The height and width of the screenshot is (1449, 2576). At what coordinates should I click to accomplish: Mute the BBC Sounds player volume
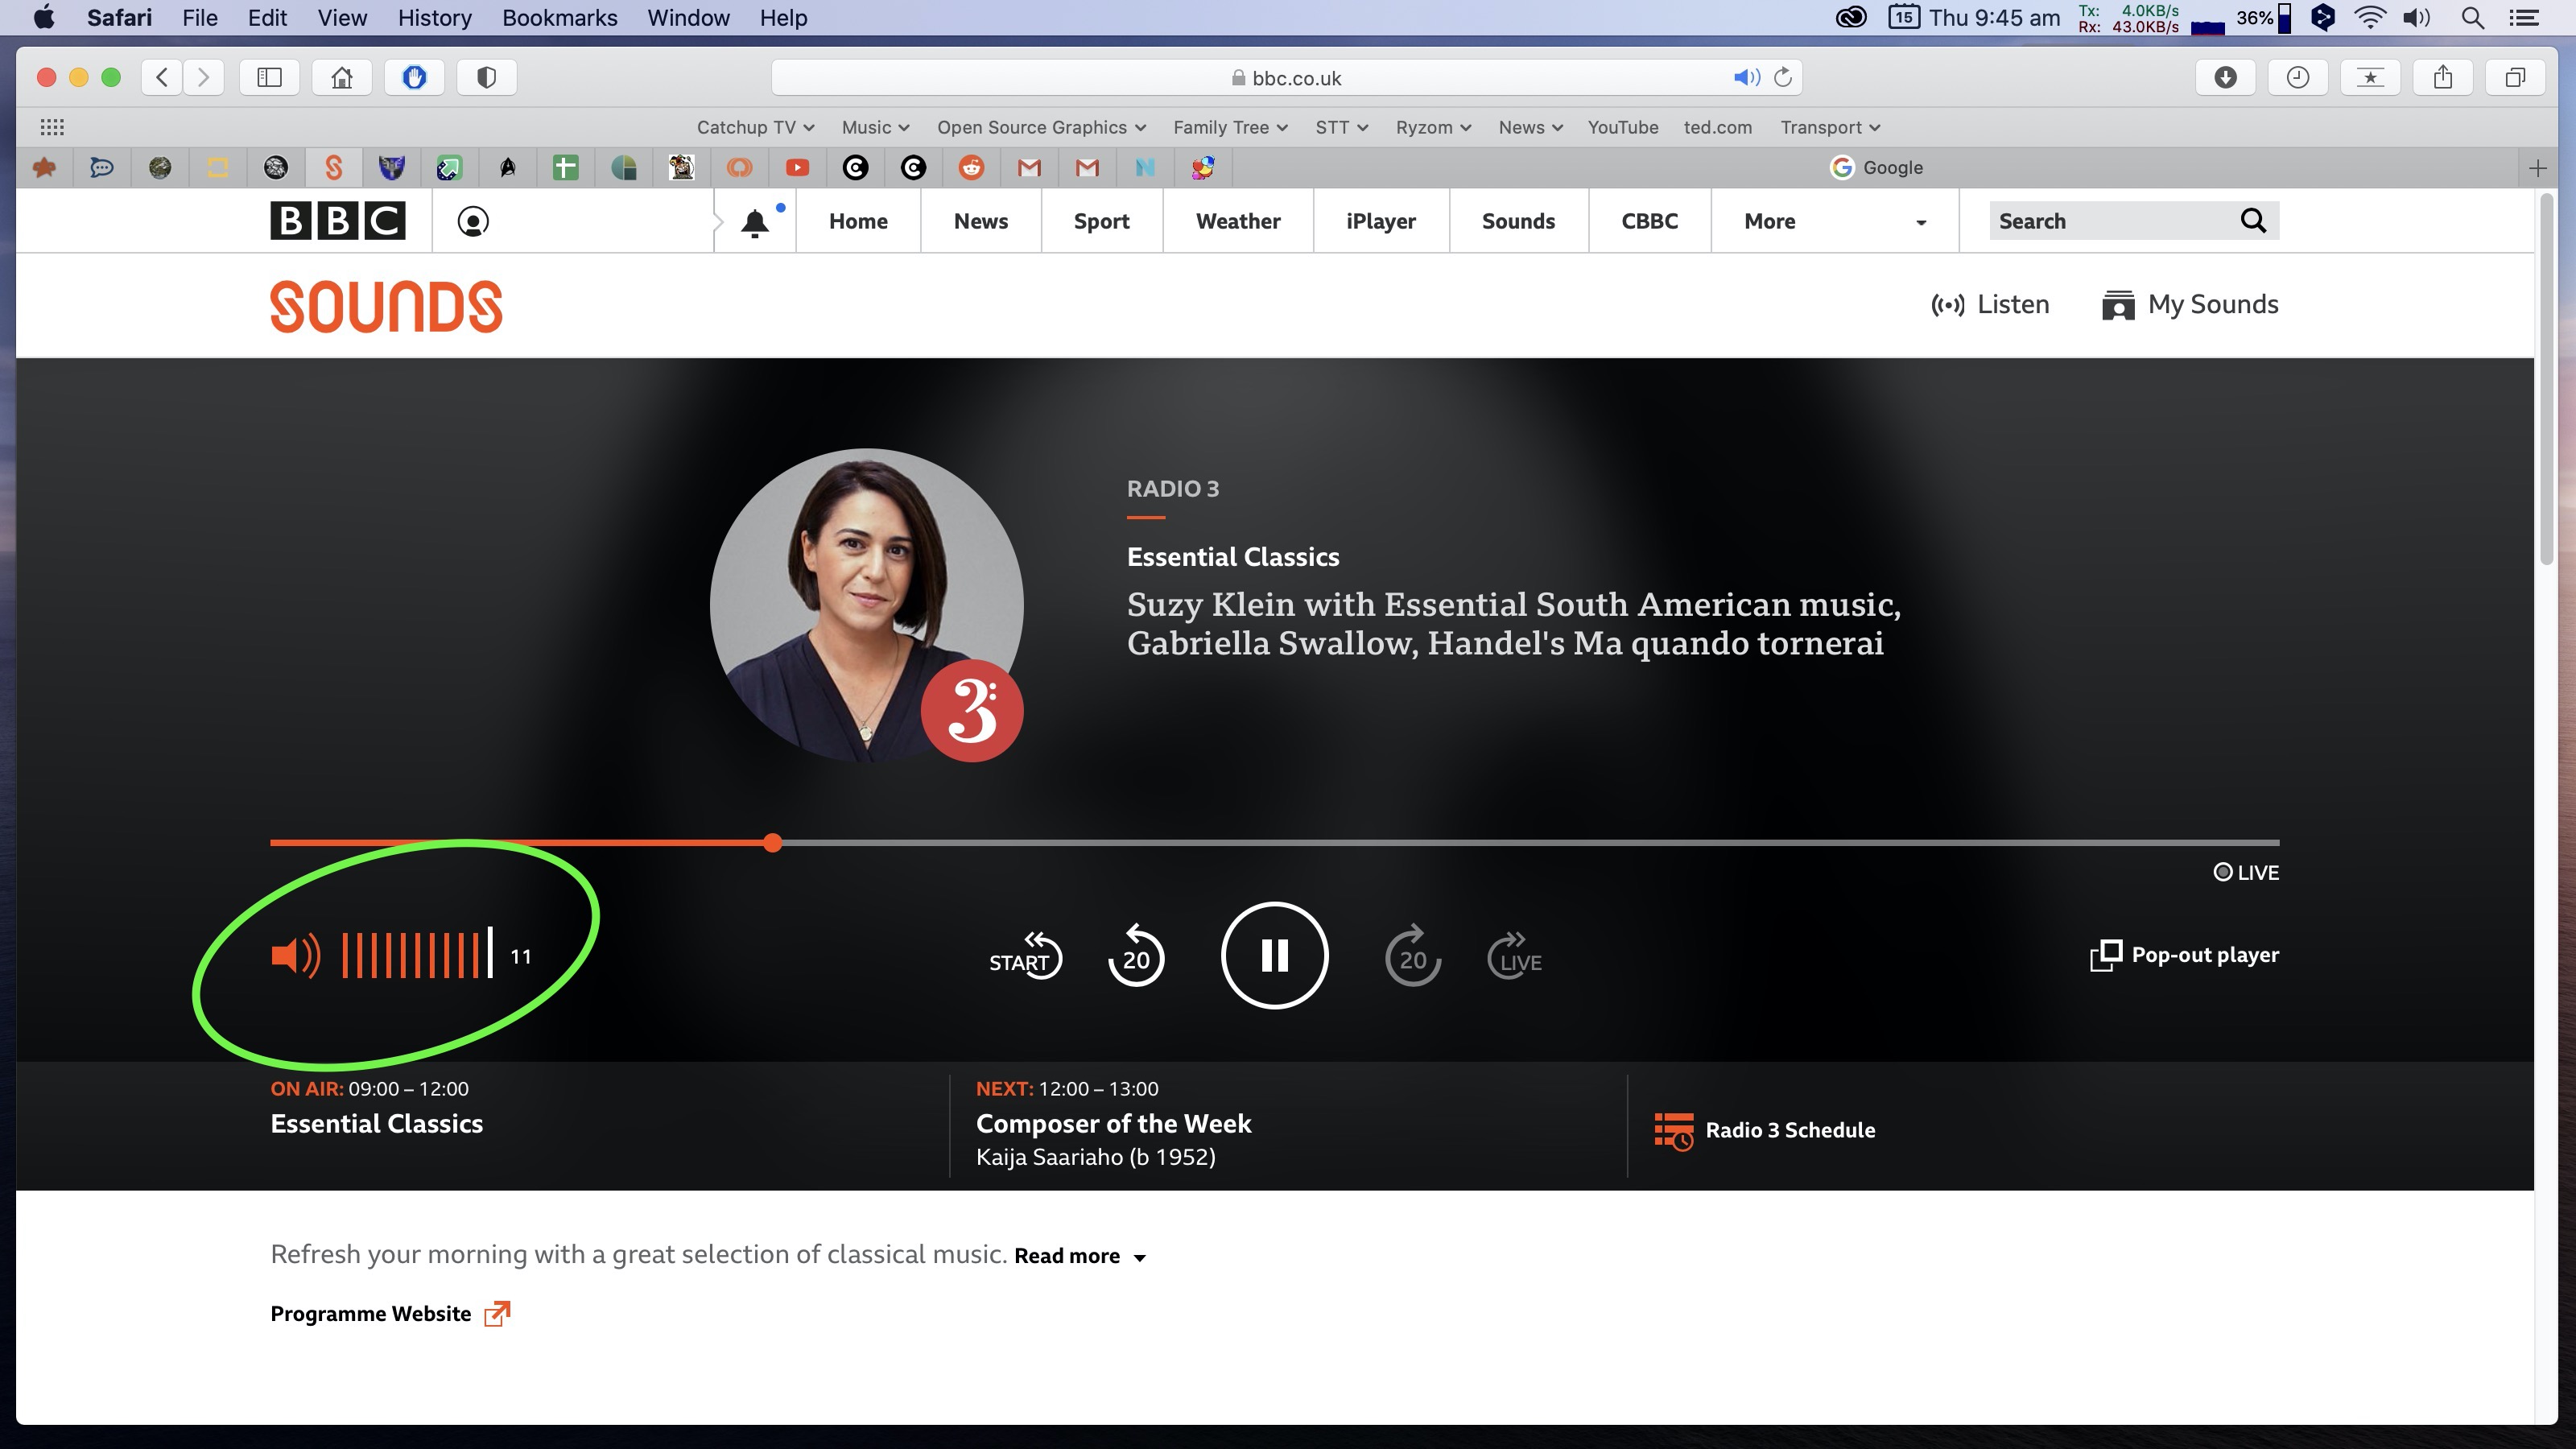[294, 956]
